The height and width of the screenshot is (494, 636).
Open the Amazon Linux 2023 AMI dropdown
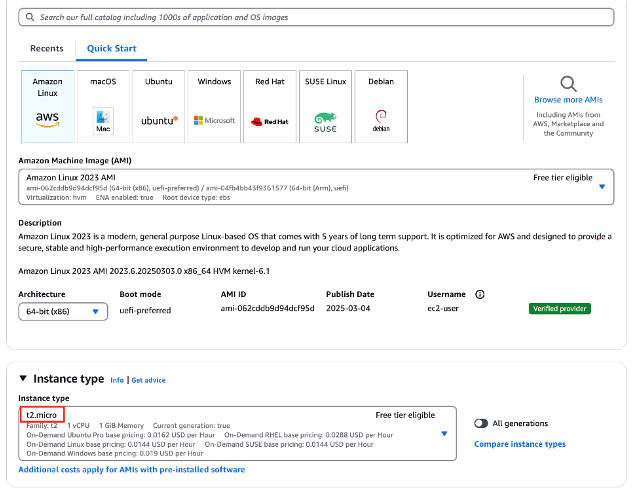point(316,187)
